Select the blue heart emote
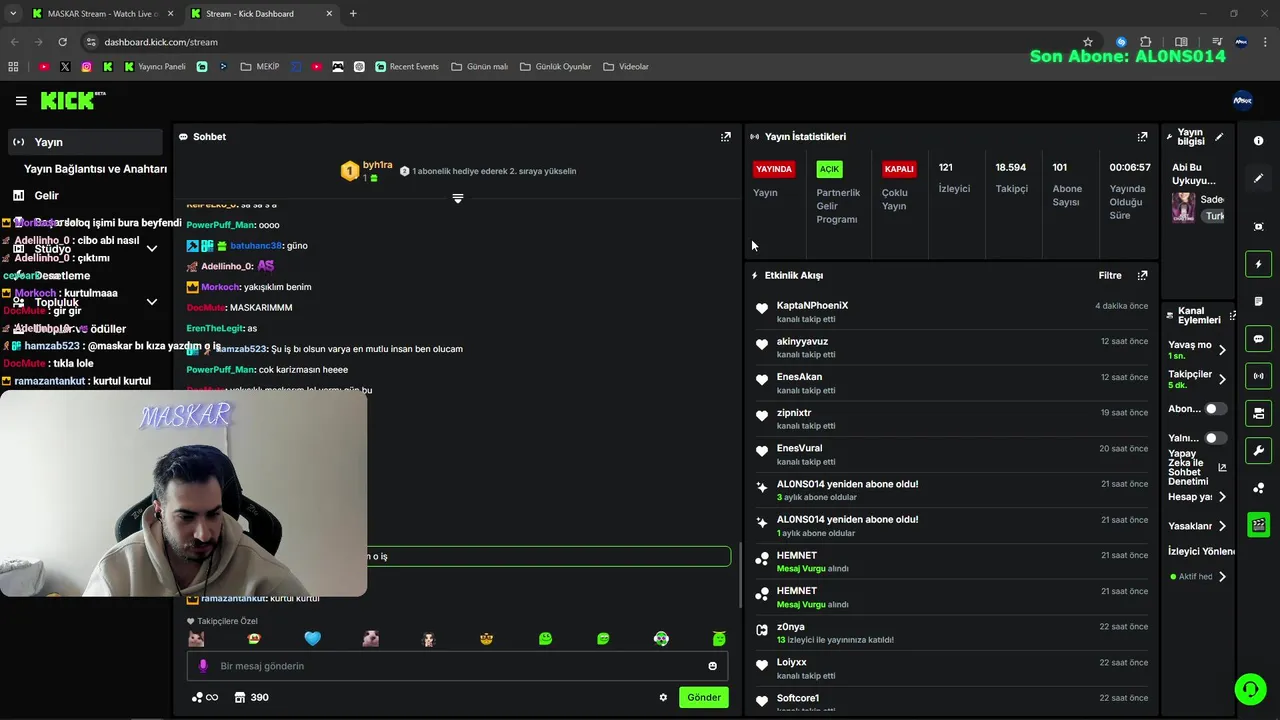 312,639
